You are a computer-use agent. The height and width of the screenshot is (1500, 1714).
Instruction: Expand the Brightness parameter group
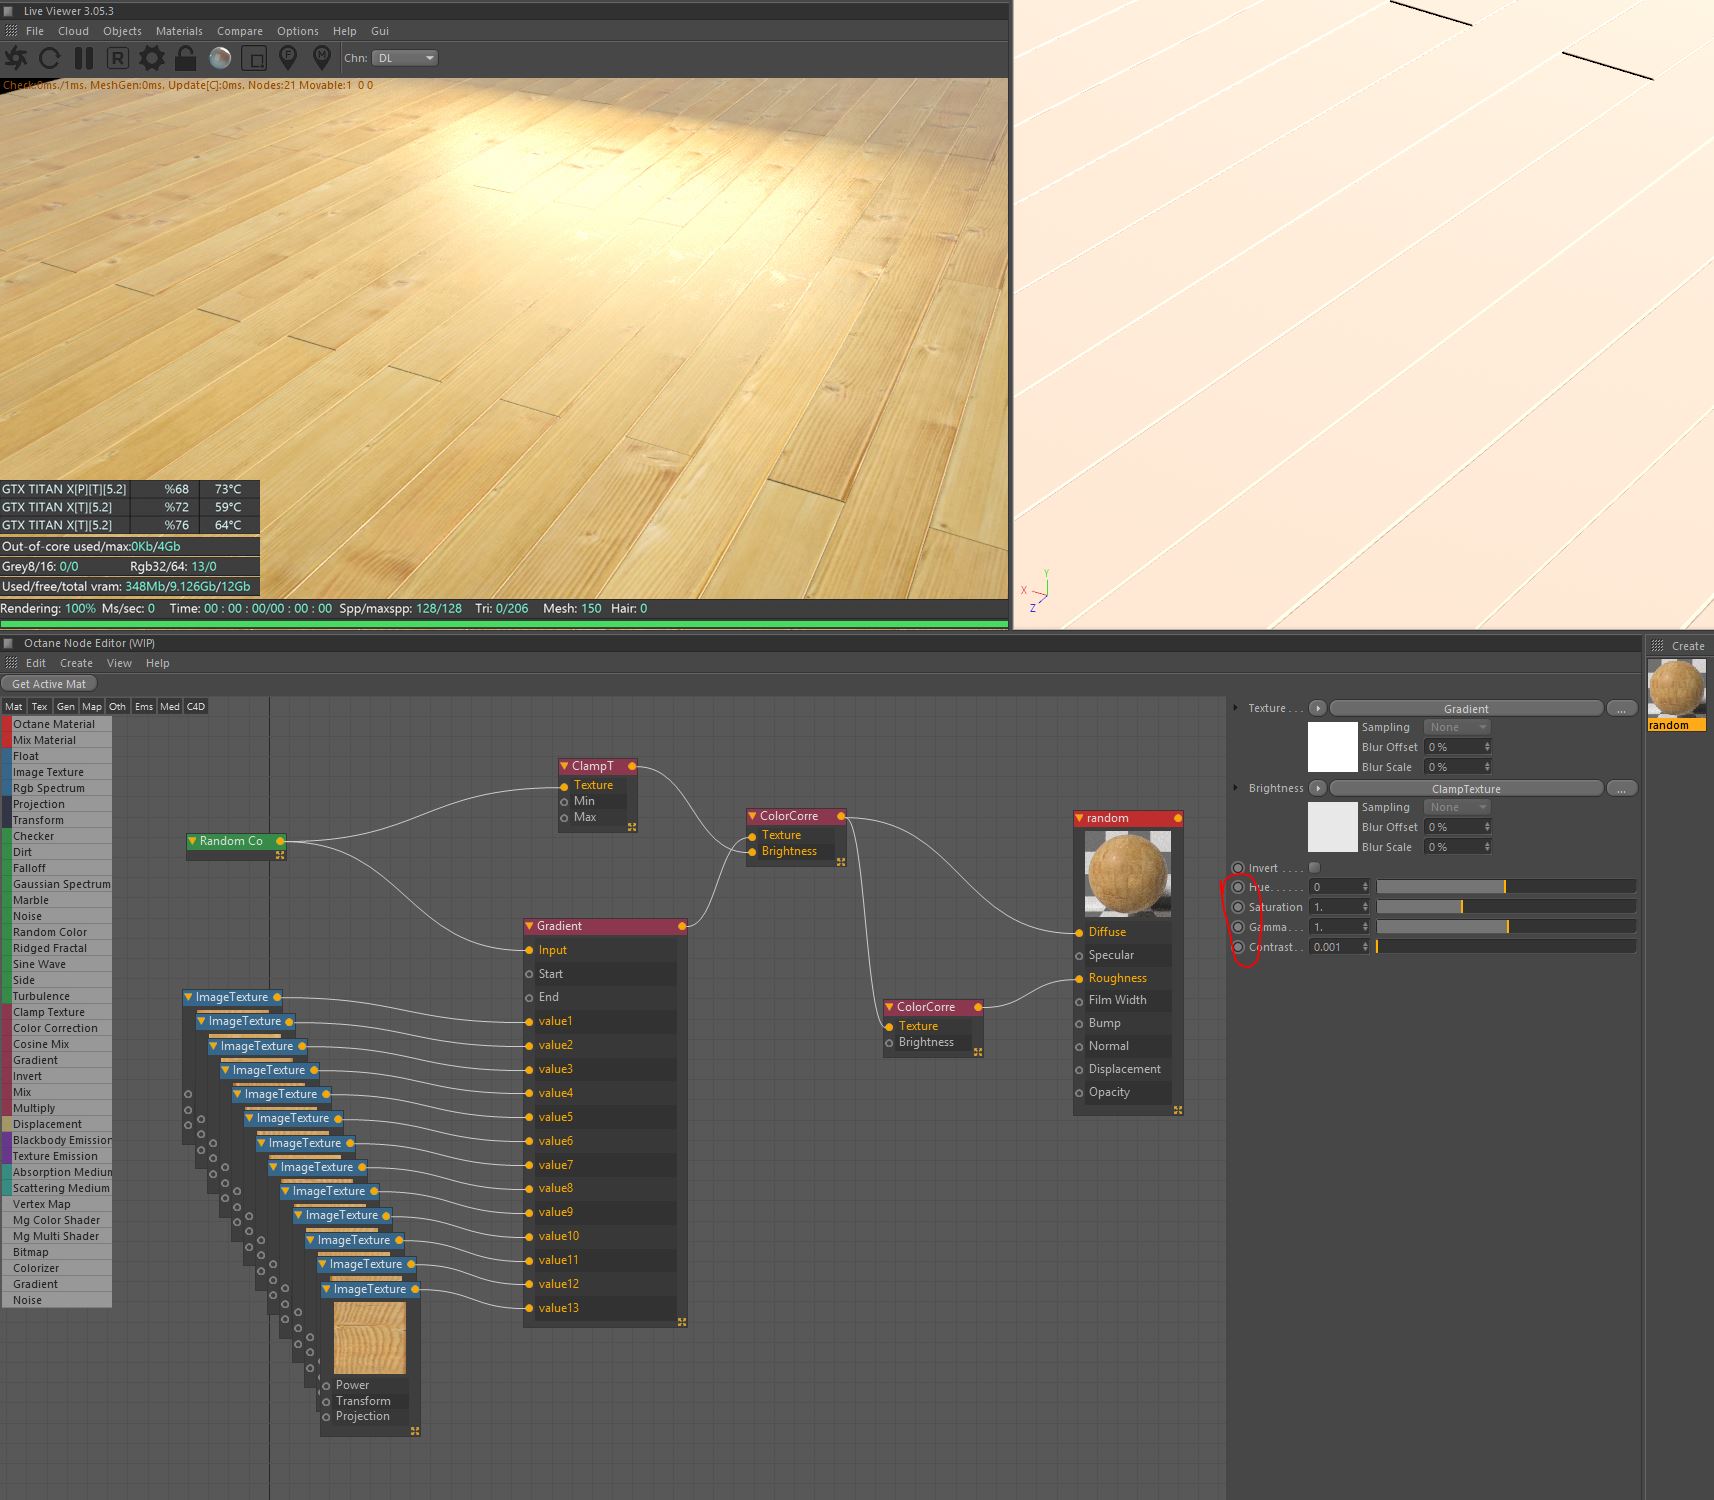(x=1236, y=788)
